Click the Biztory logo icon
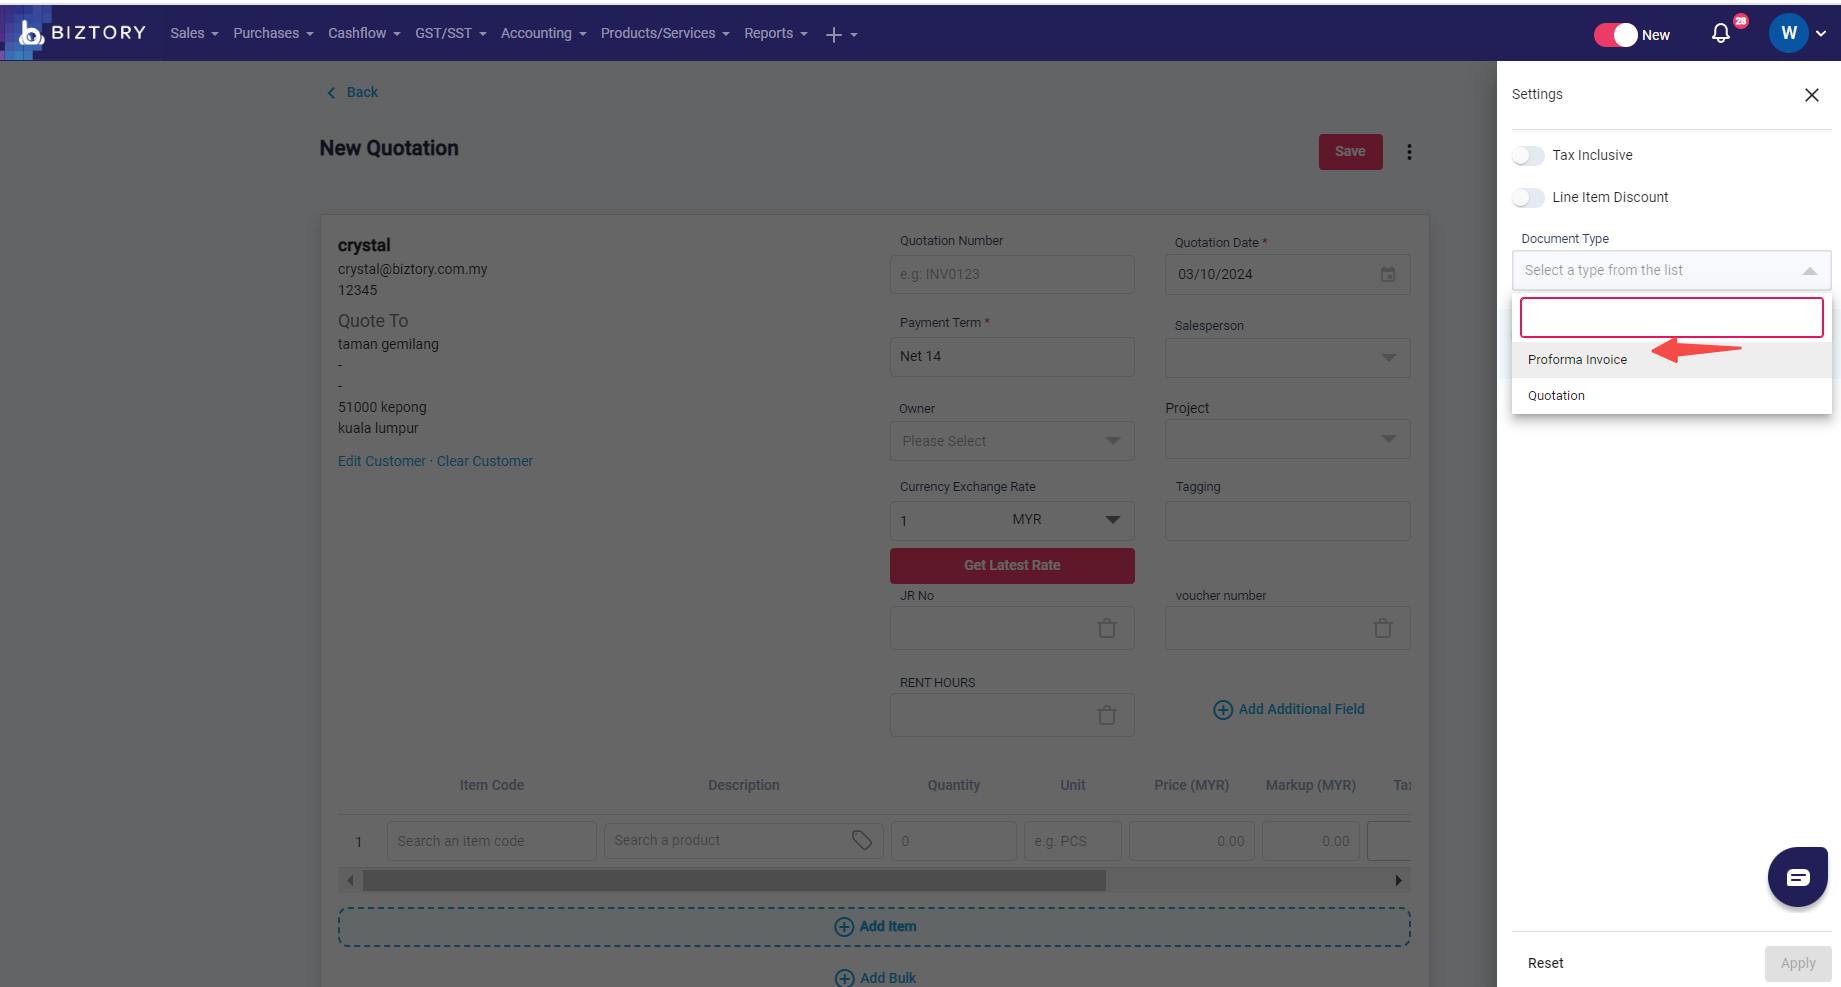Screen dimensions: 1841x987 coord(31,34)
